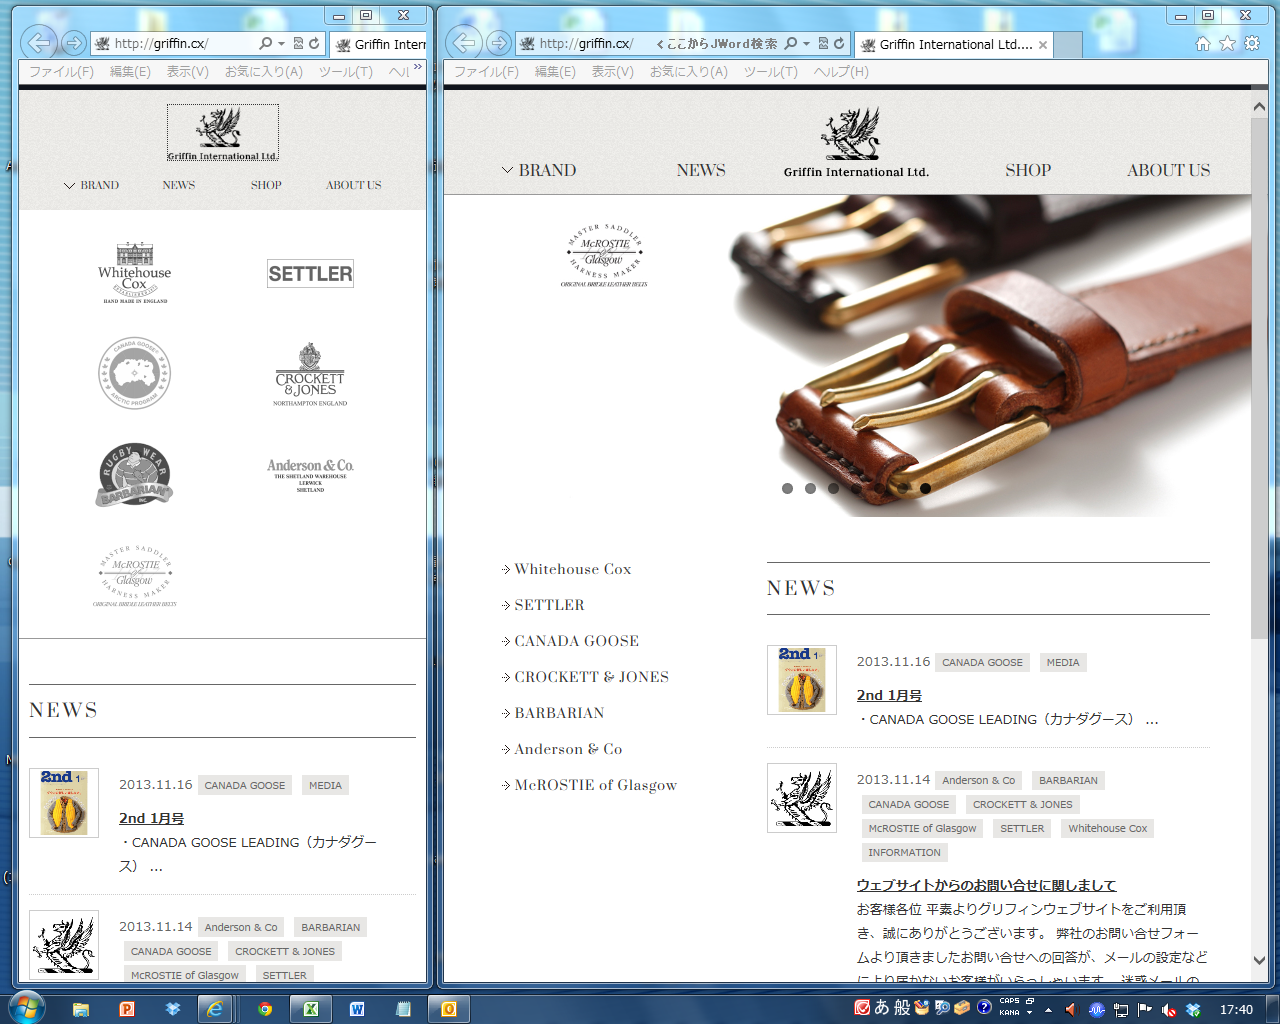The image size is (1280, 1024).
Task: Open Excel from the taskbar
Action: coord(311,1009)
